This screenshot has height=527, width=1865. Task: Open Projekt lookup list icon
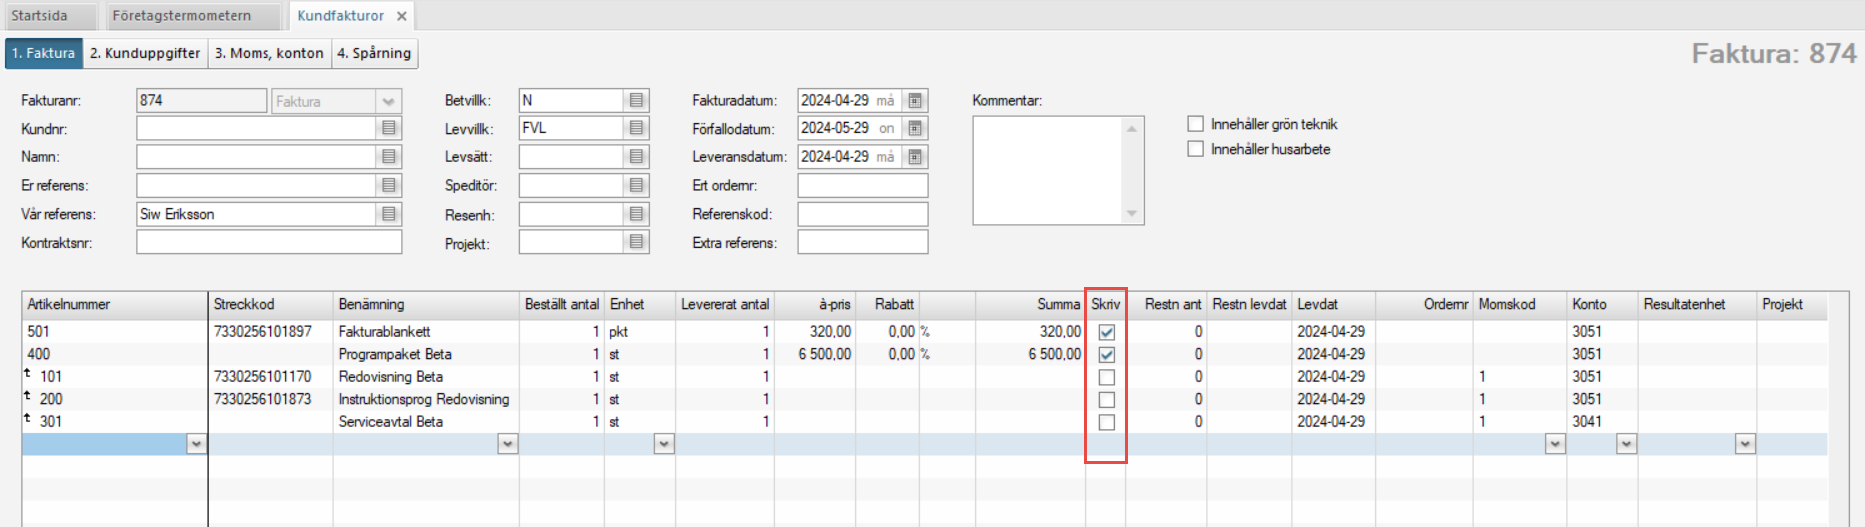636,243
